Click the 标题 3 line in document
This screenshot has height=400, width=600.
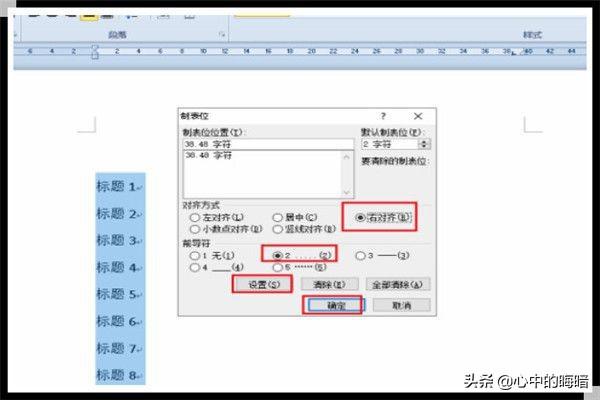tap(119, 240)
